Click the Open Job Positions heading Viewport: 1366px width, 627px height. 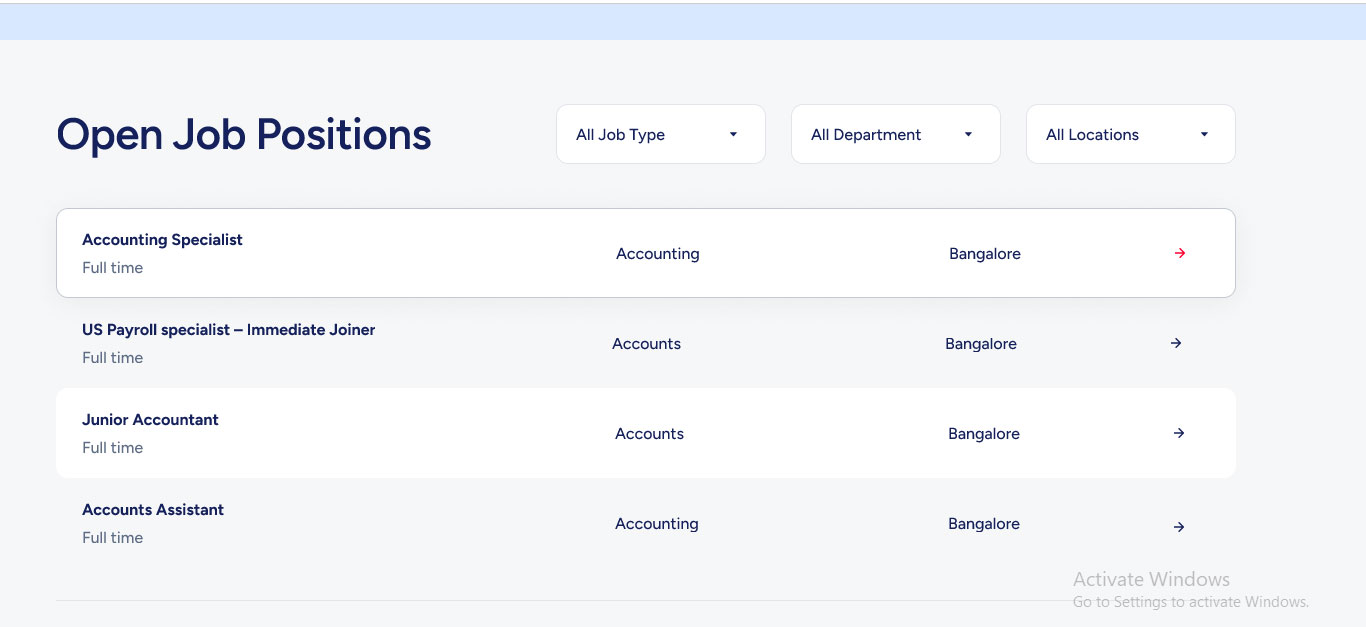click(x=244, y=134)
